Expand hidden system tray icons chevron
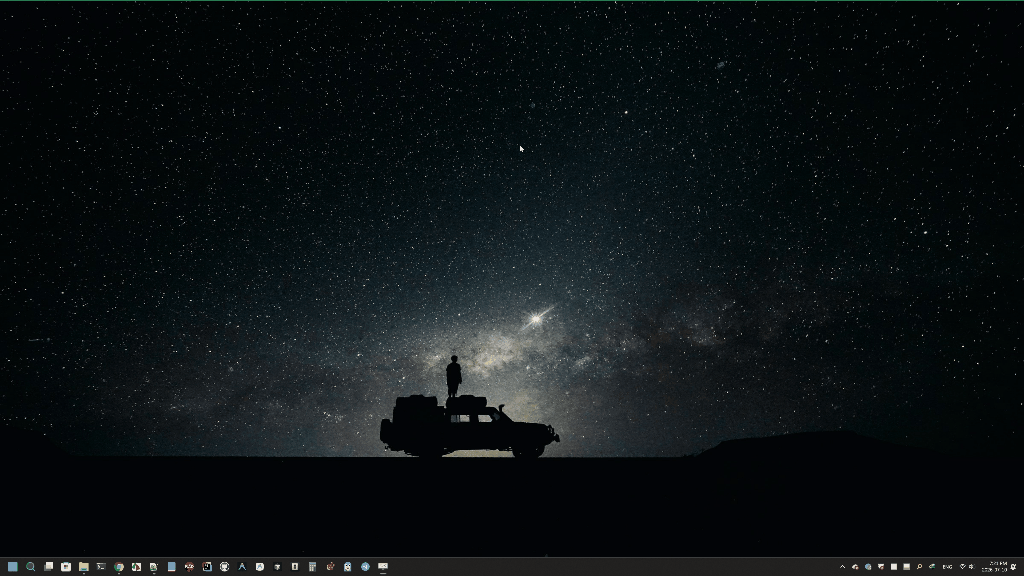The image size is (1024, 576). tap(842, 567)
